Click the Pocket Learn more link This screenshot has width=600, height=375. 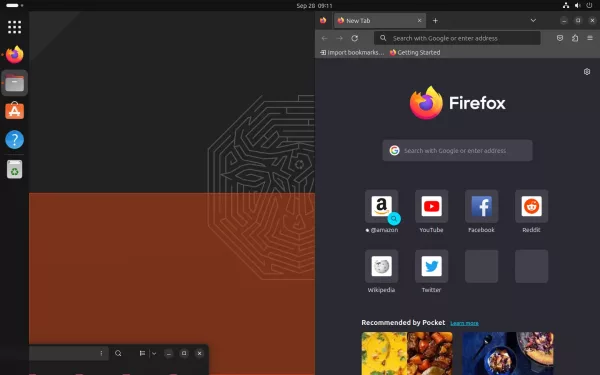click(464, 323)
